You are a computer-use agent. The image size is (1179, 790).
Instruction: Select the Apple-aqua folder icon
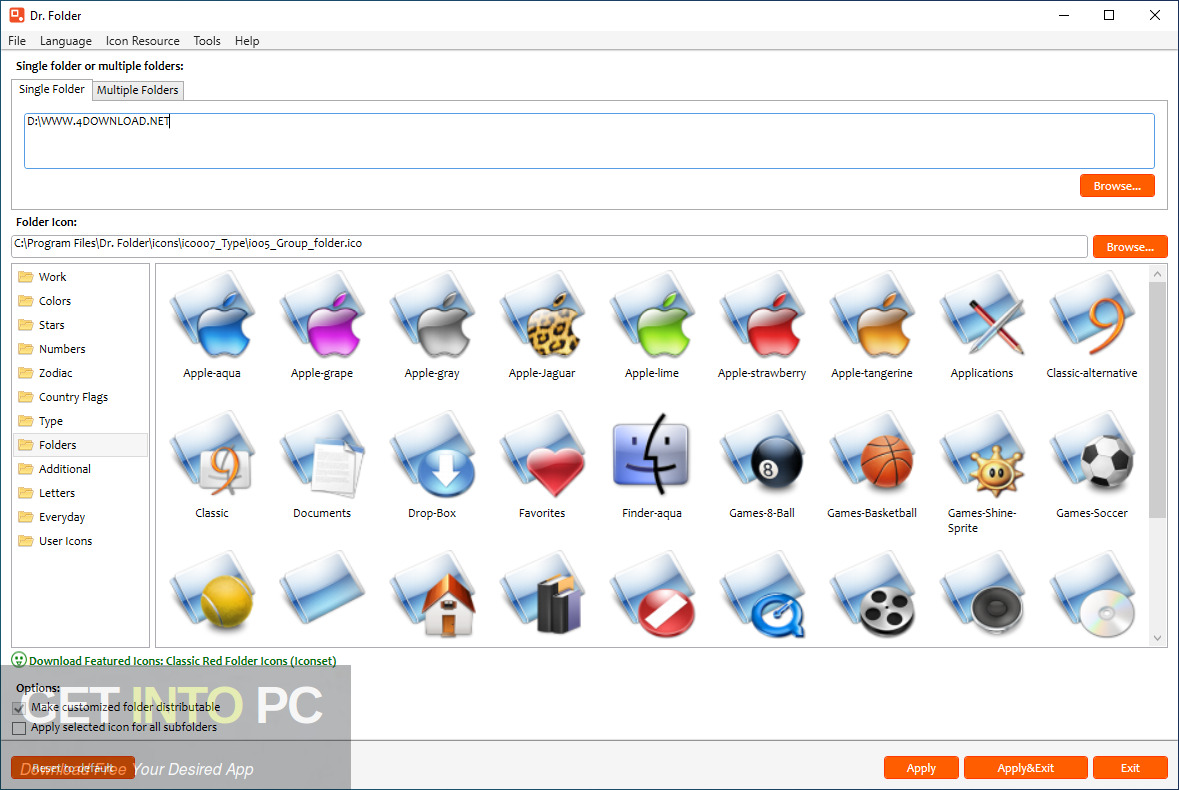click(x=211, y=316)
